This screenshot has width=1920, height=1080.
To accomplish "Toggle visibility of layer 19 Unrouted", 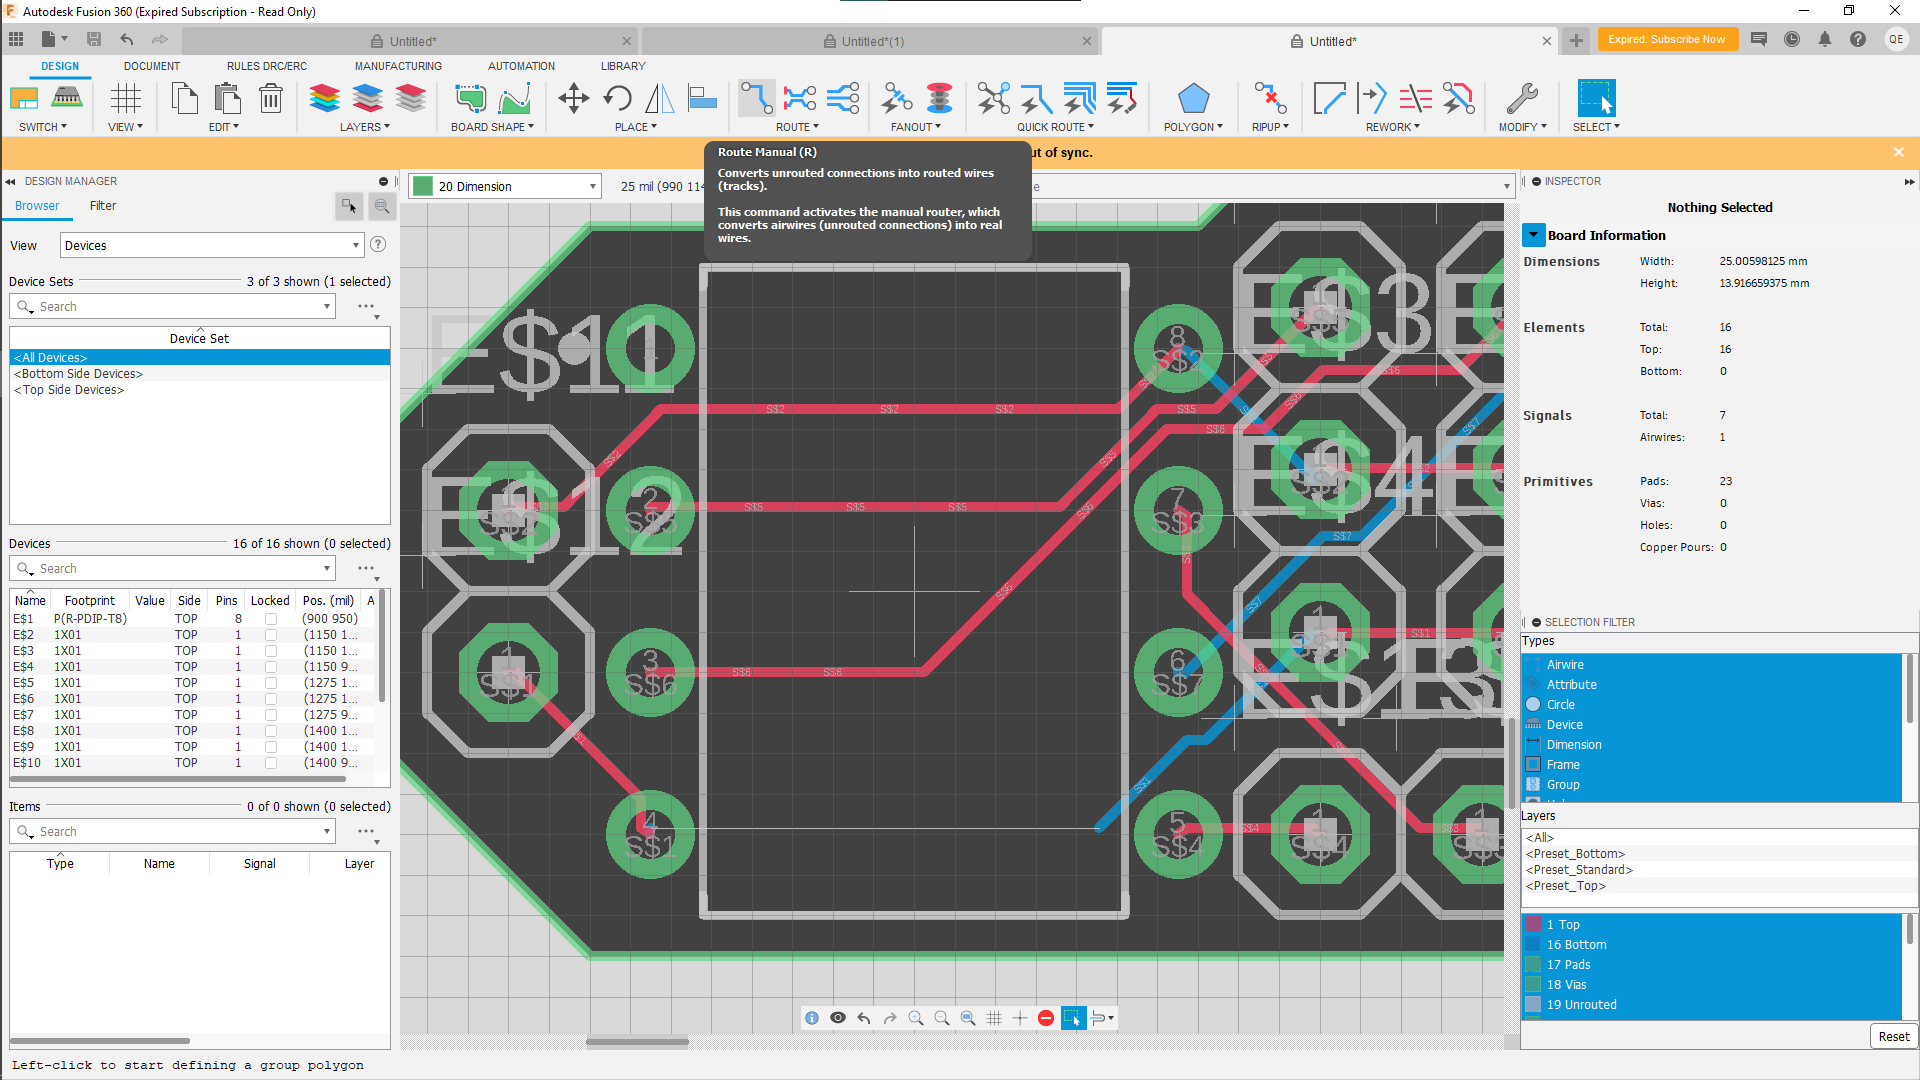I will (x=1534, y=1005).
